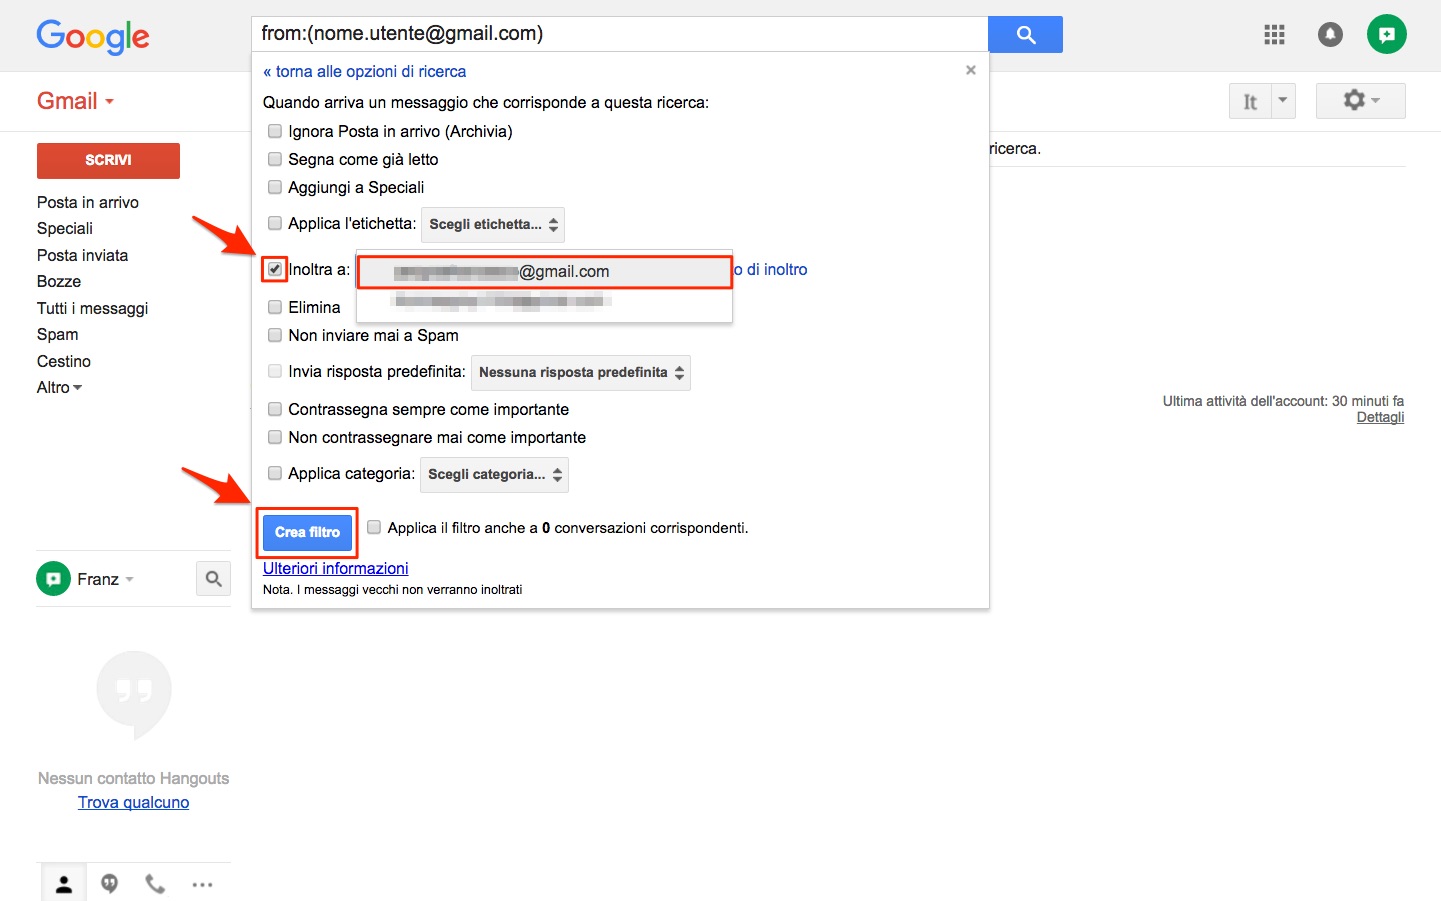
Task: Open Spam folder
Action: click(x=58, y=334)
